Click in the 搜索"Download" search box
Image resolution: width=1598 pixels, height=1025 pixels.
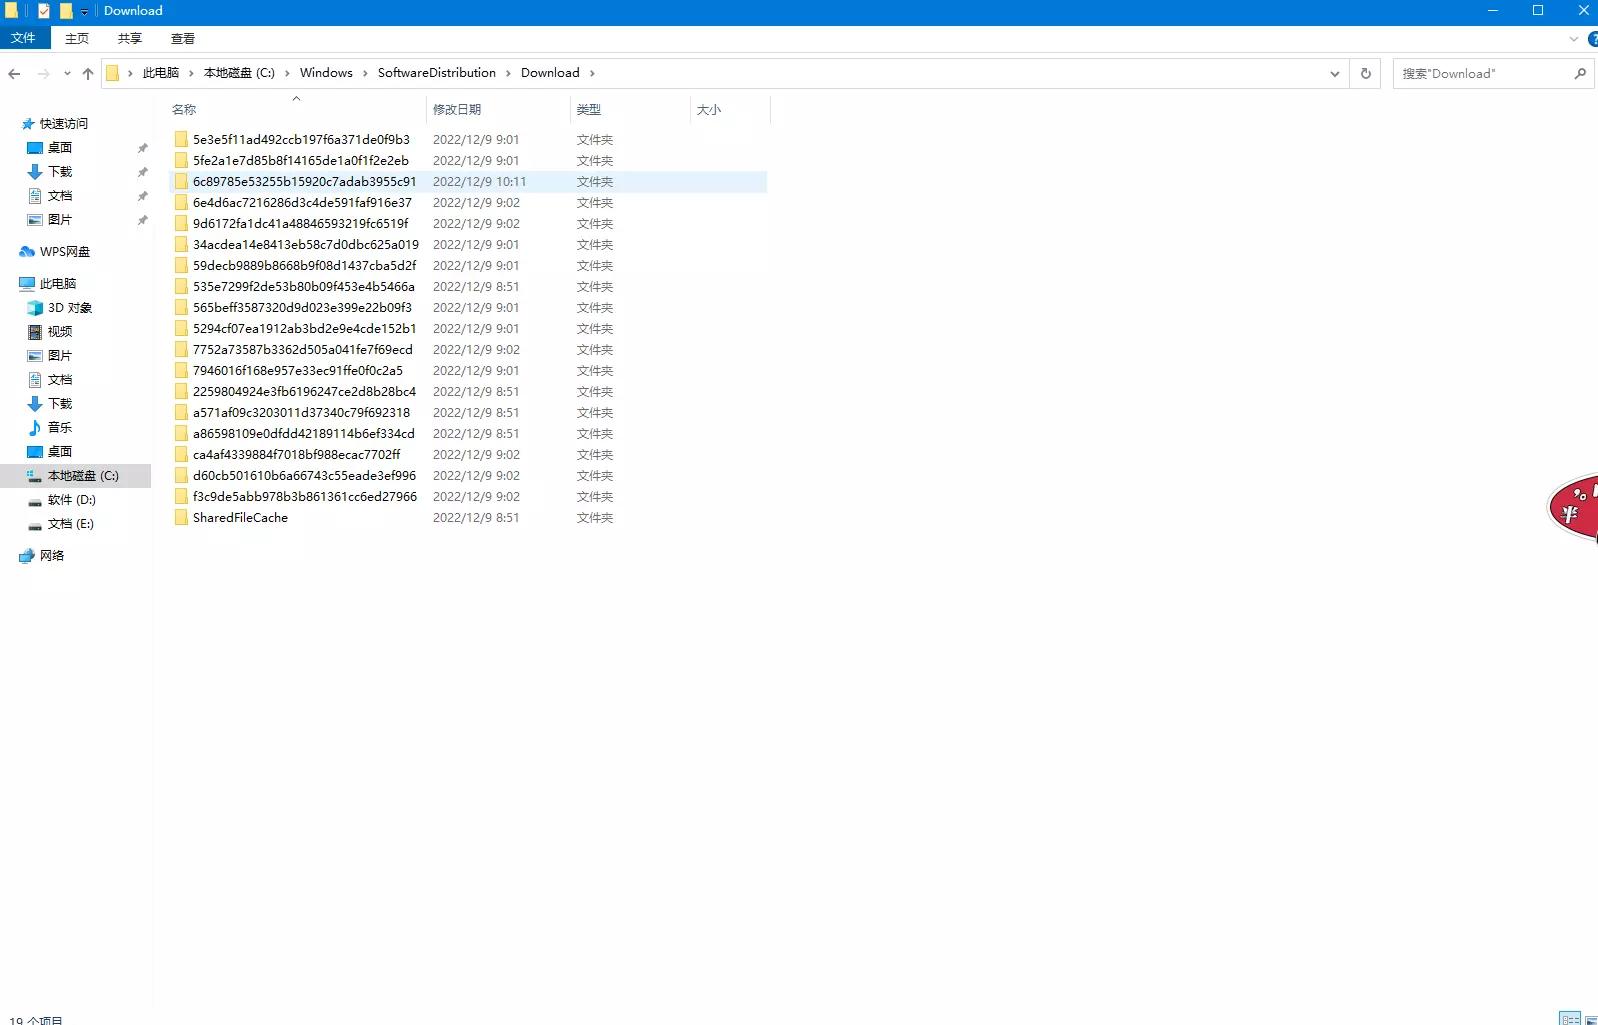click(x=1480, y=73)
